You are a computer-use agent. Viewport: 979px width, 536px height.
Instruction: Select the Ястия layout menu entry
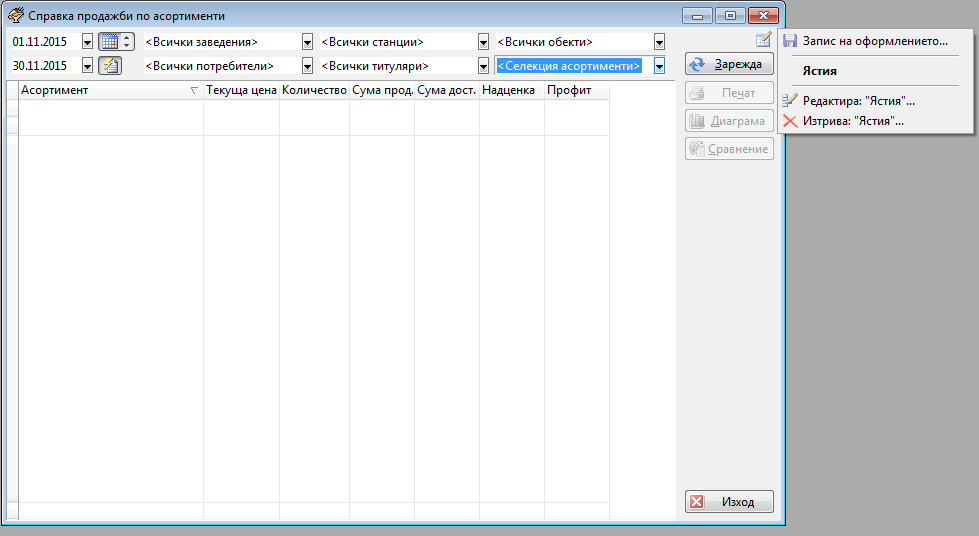click(819, 71)
